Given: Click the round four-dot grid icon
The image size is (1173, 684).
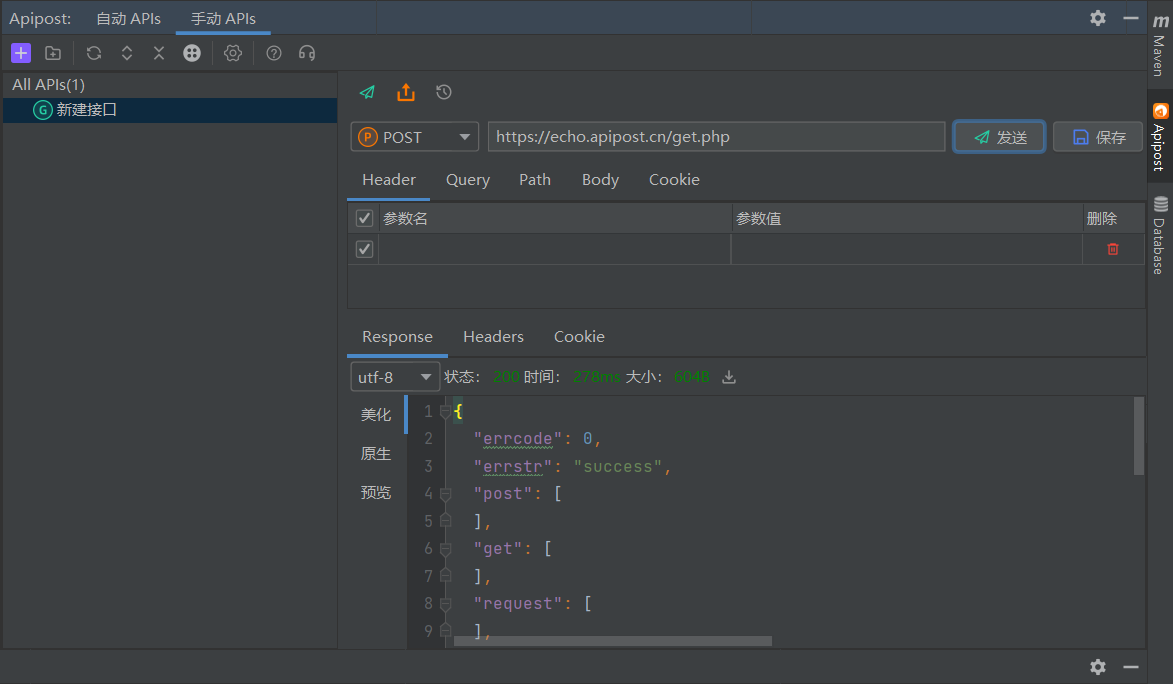Looking at the screenshot, I should click(x=192, y=53).
